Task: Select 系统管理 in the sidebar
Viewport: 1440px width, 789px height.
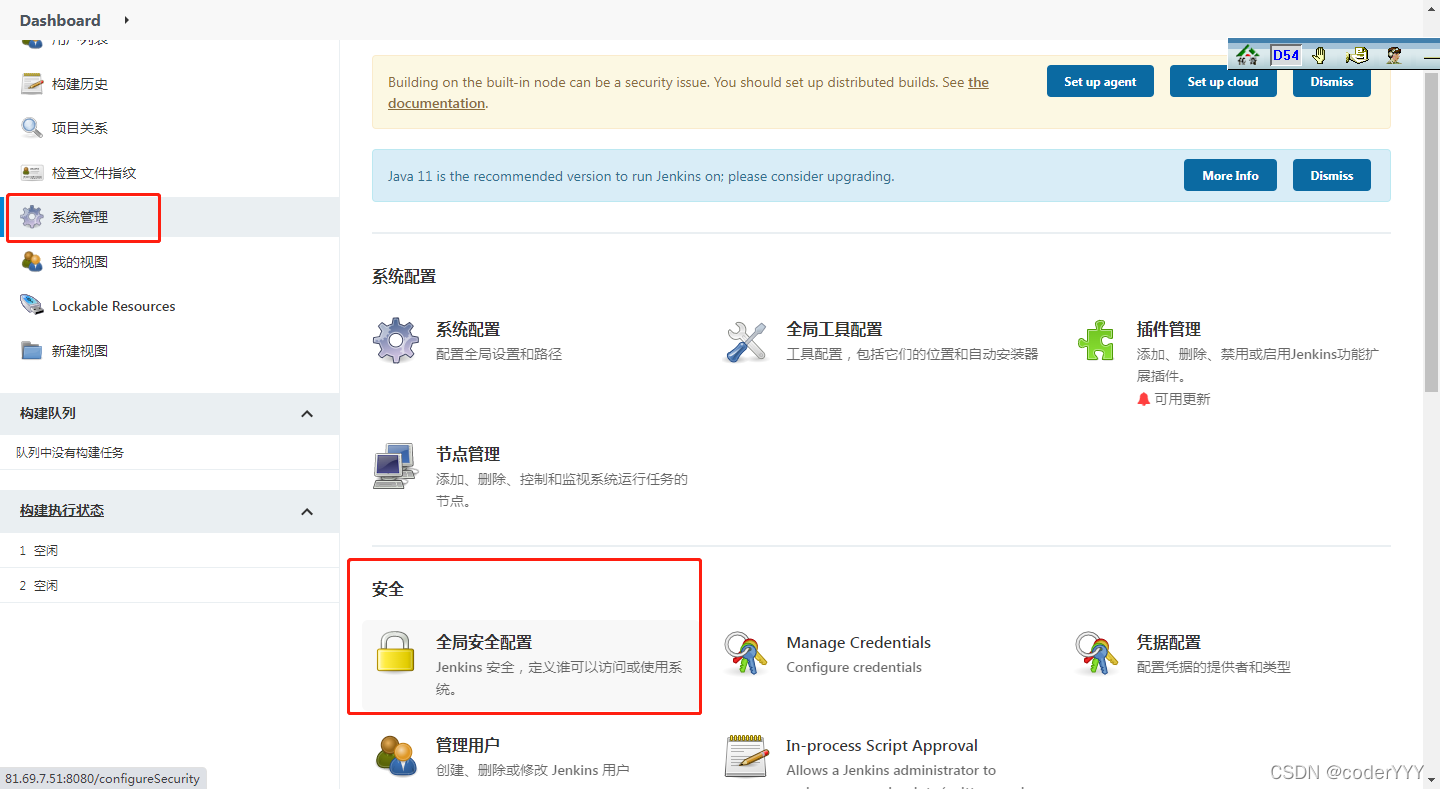Action: click(80, 217)
